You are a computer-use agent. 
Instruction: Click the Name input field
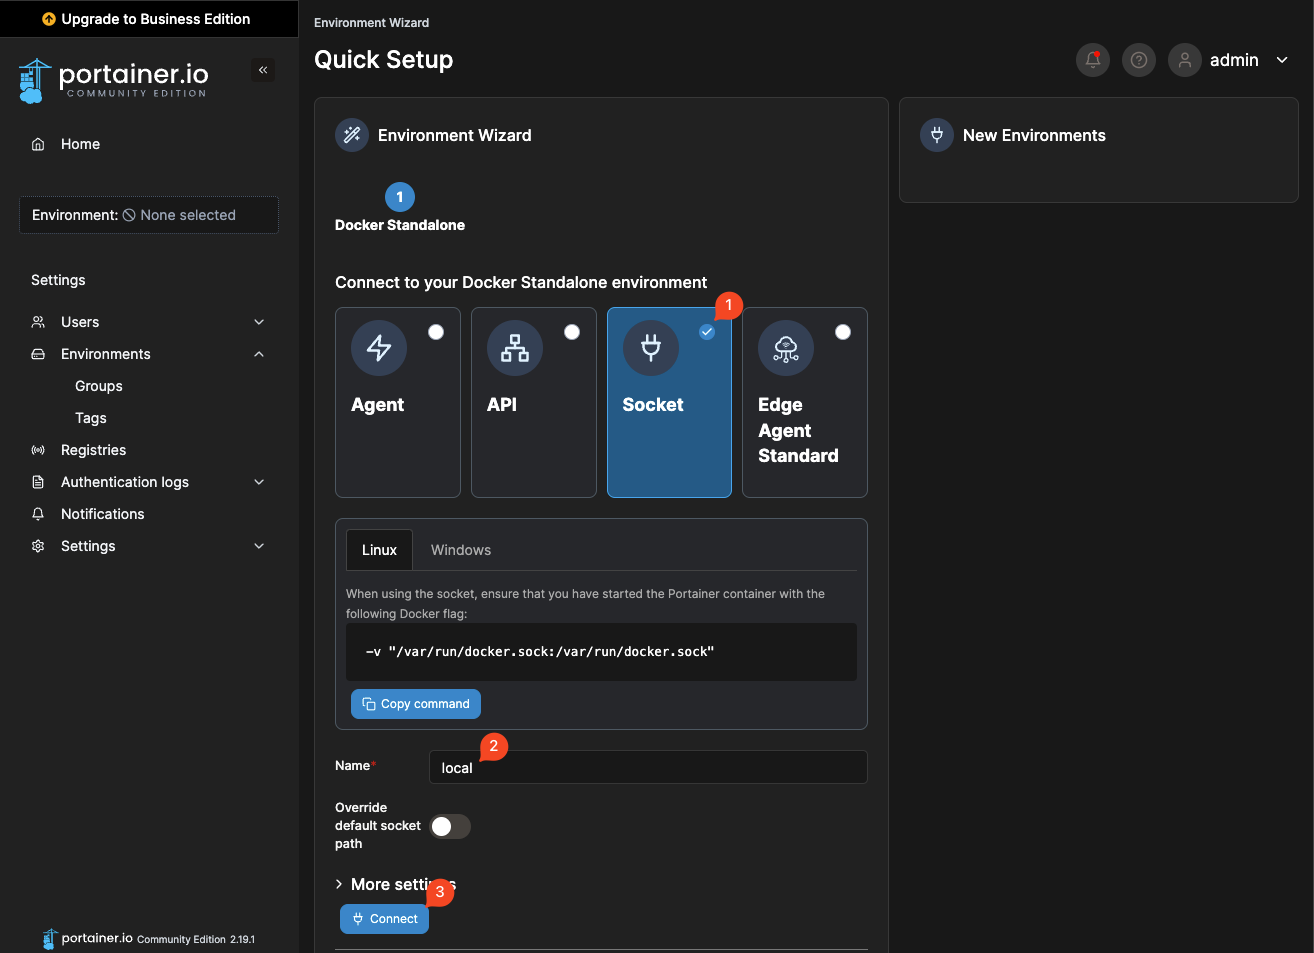coord(648,767)
